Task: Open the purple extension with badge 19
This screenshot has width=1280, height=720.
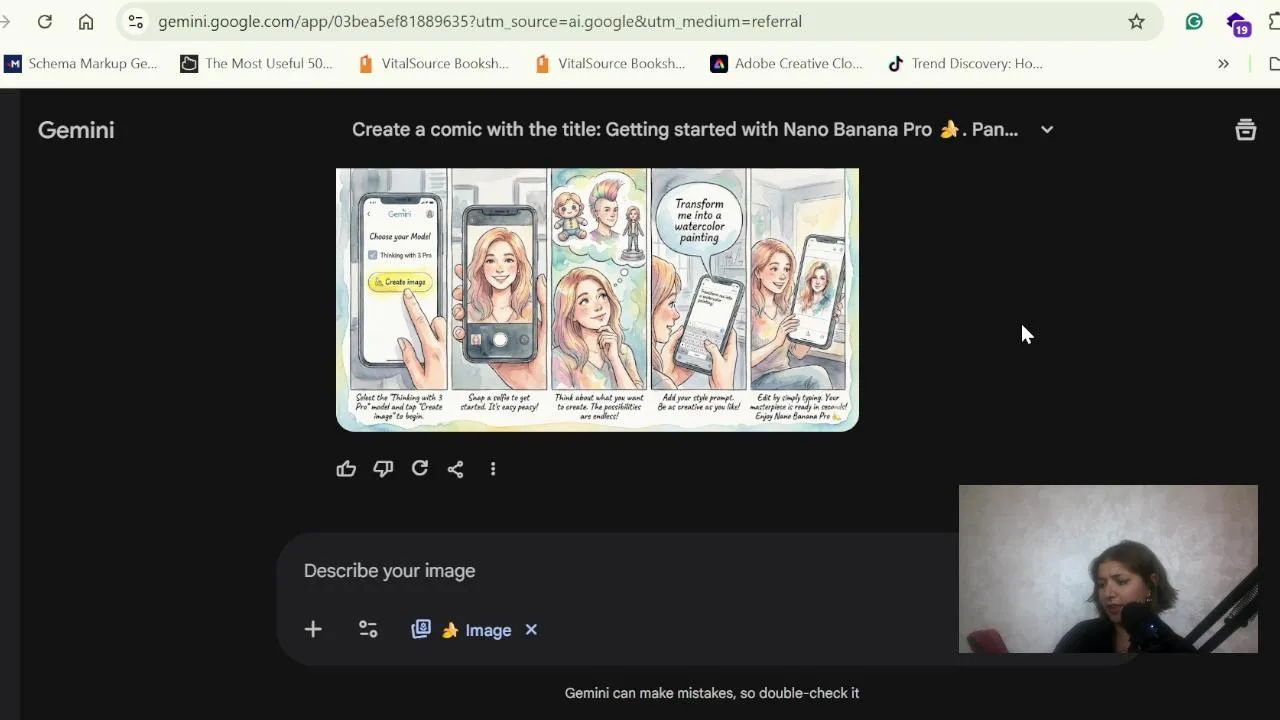Action: [x=1238, y=23]
